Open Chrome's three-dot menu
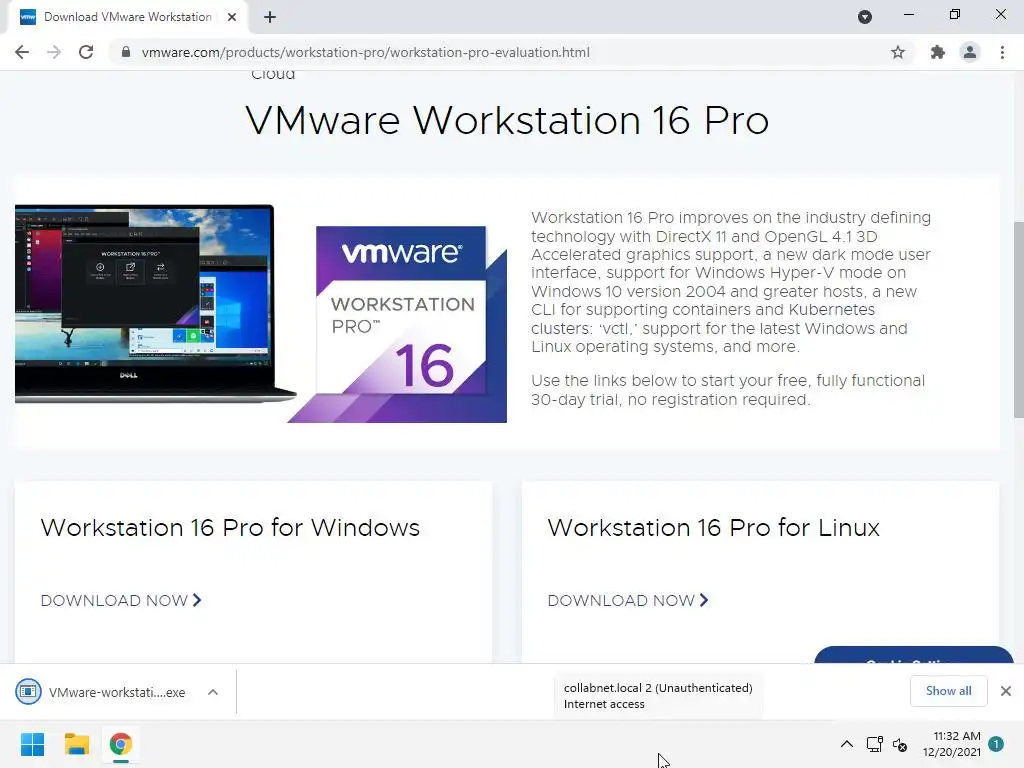This screenshot has height=768, width=1024. (x=1002, y=52)
